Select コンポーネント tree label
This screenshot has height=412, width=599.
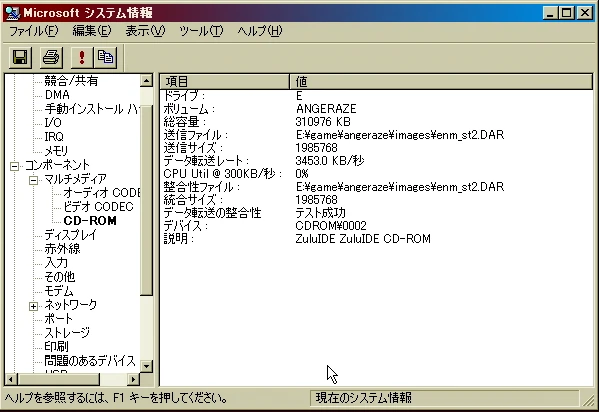point(57,165)
